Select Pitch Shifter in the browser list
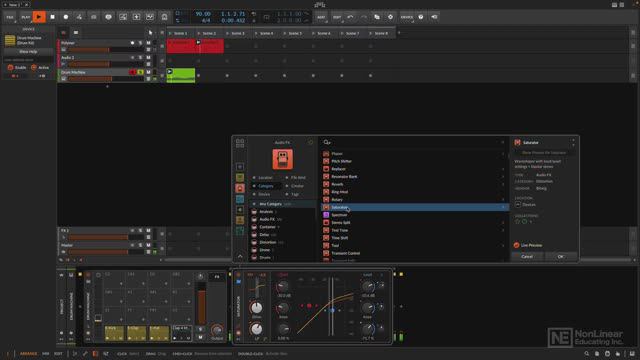640x360 pixels. click(414, 161)
